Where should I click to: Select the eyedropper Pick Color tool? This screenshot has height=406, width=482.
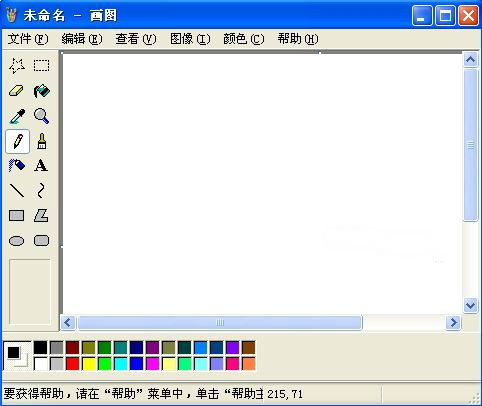(x=17, y=116)
